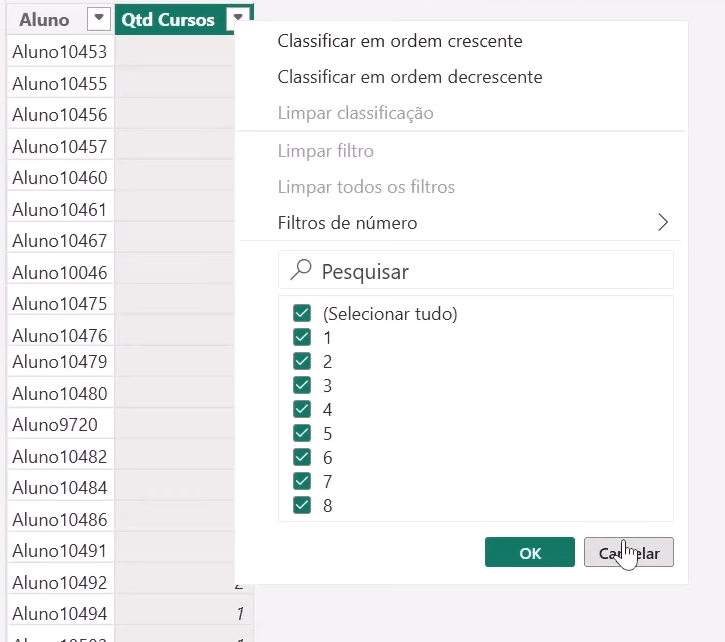This screenshot has width=725, height=642.
Task: Select the Aluno10484 cell
Action: click(x=60, y=488)
